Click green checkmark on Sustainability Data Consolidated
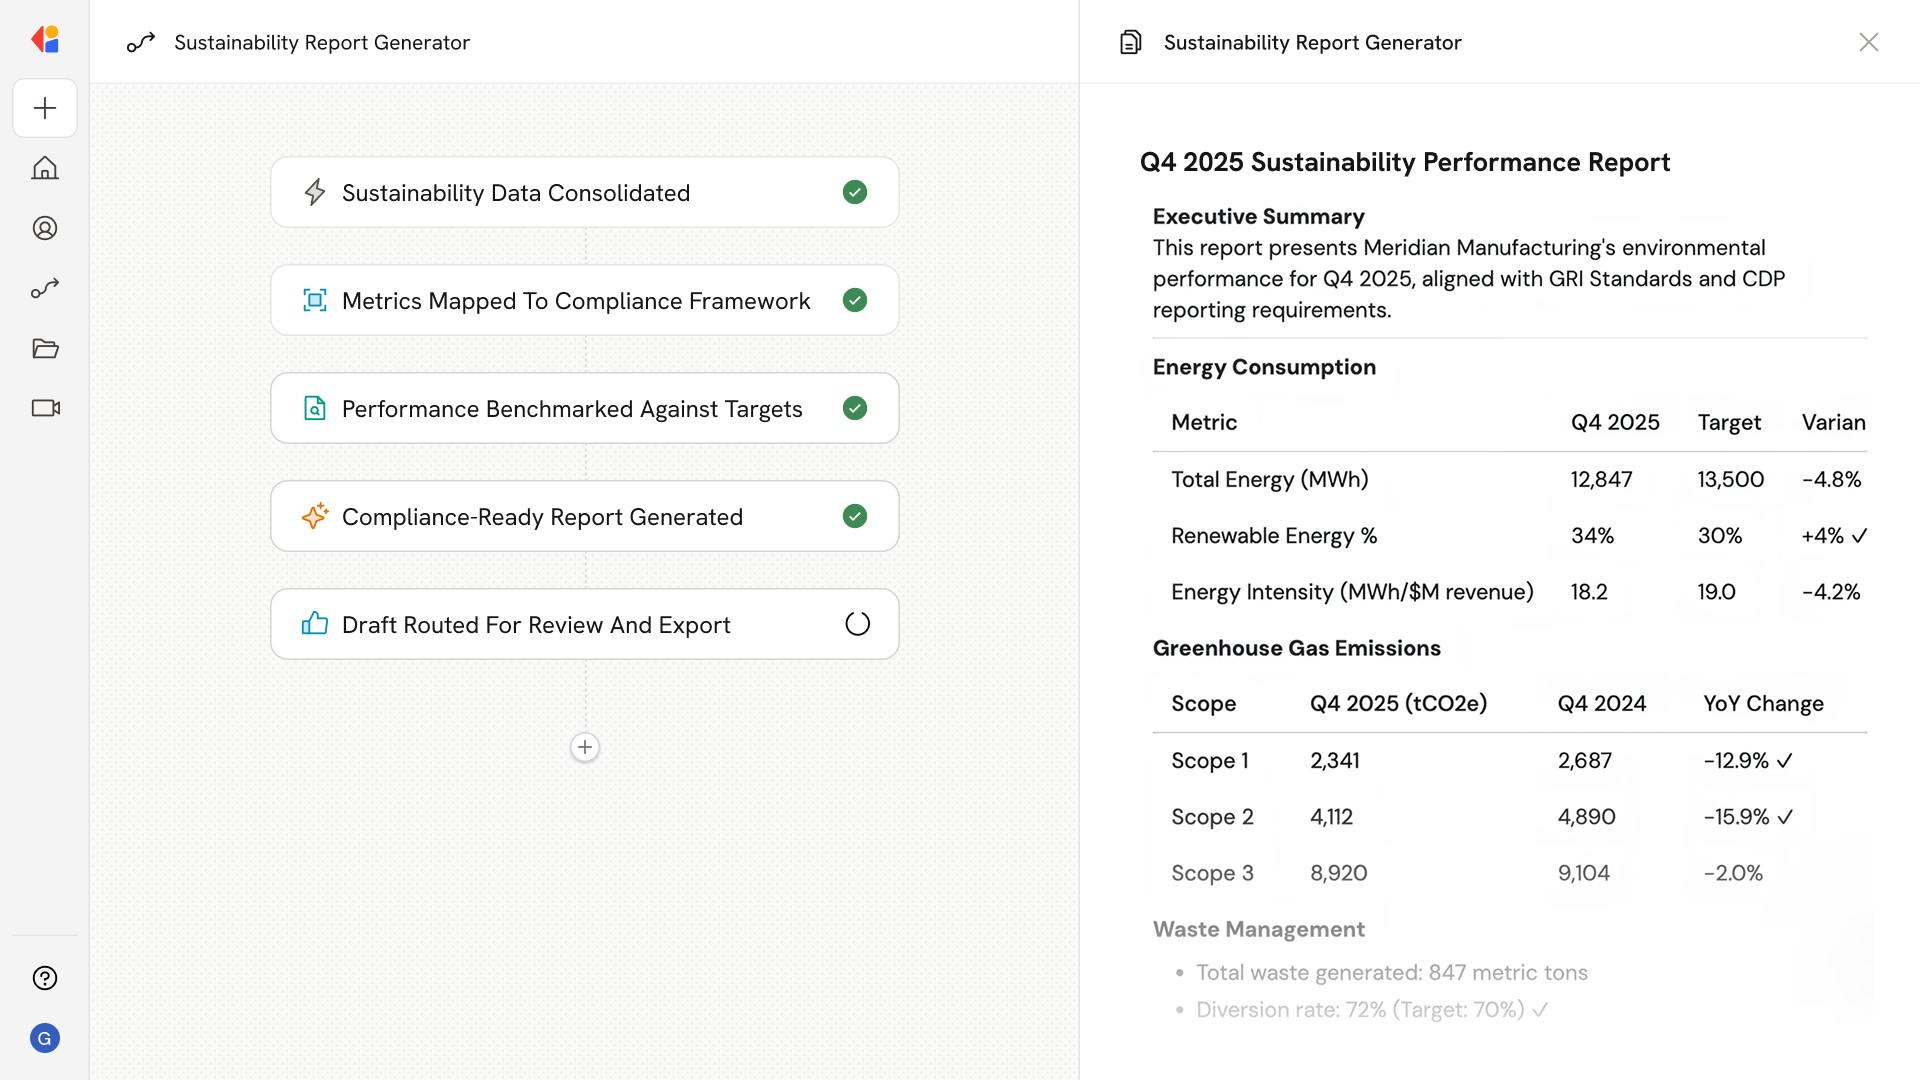 [x=855, y=192]
